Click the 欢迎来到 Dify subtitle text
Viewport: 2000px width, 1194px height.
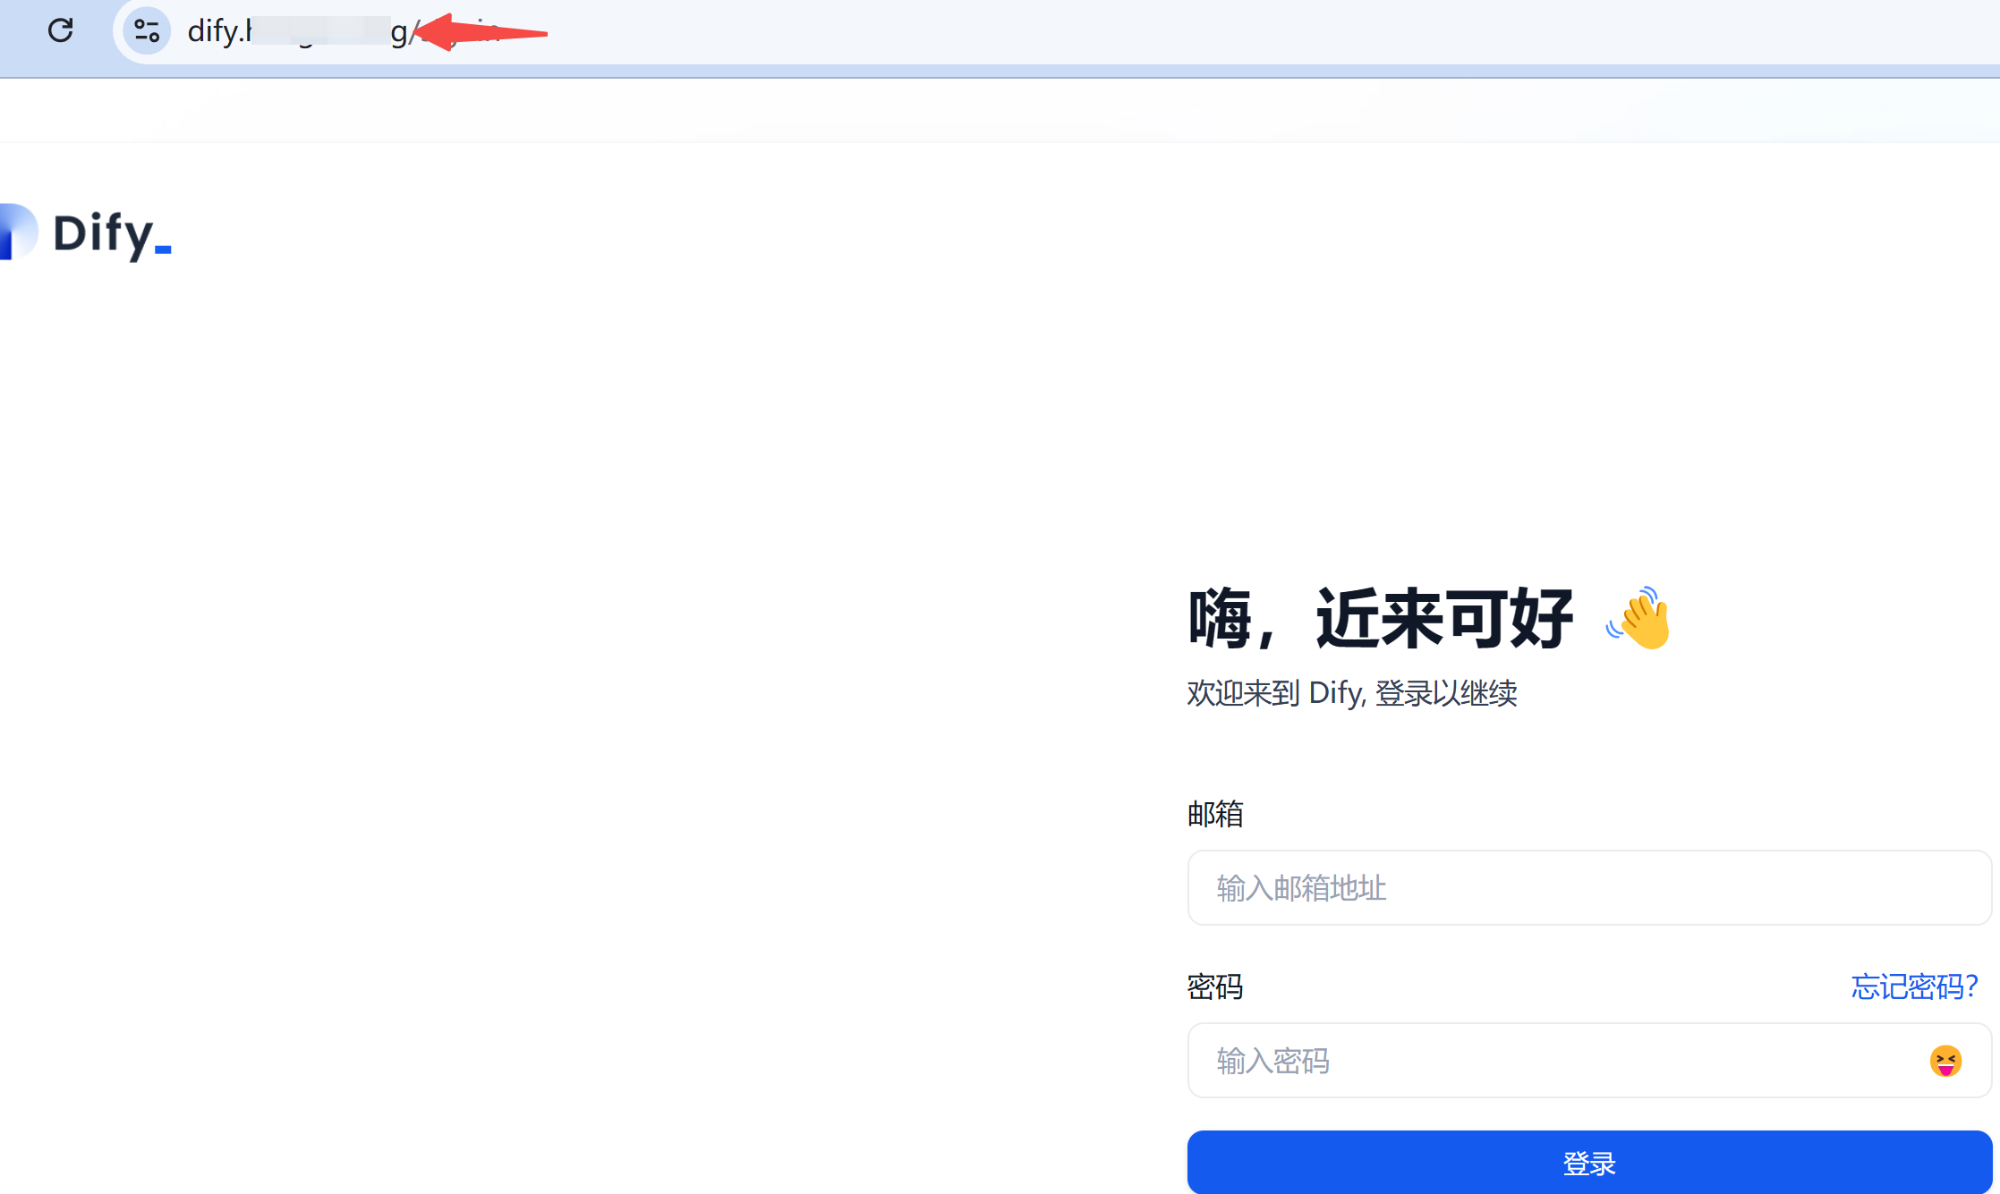pos(1351,693)
